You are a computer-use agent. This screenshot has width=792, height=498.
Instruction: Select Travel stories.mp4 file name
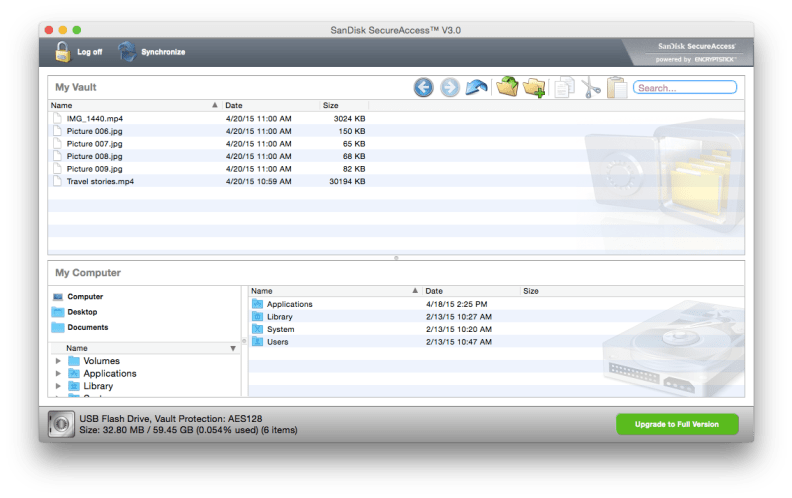click(100, 181)
